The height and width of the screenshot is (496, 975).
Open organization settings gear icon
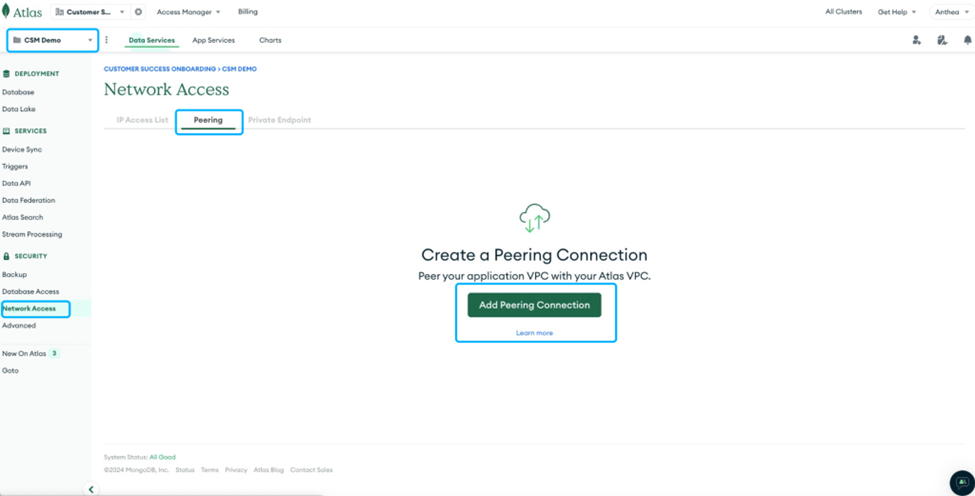tap(138, 12)
